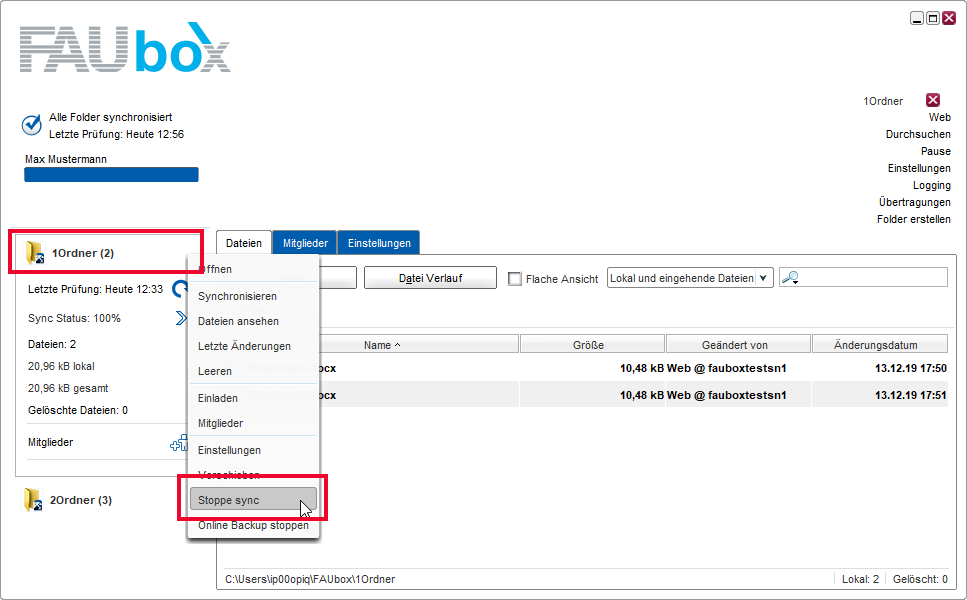Click the Gelöscht: 0 status entry

[920, 579]
